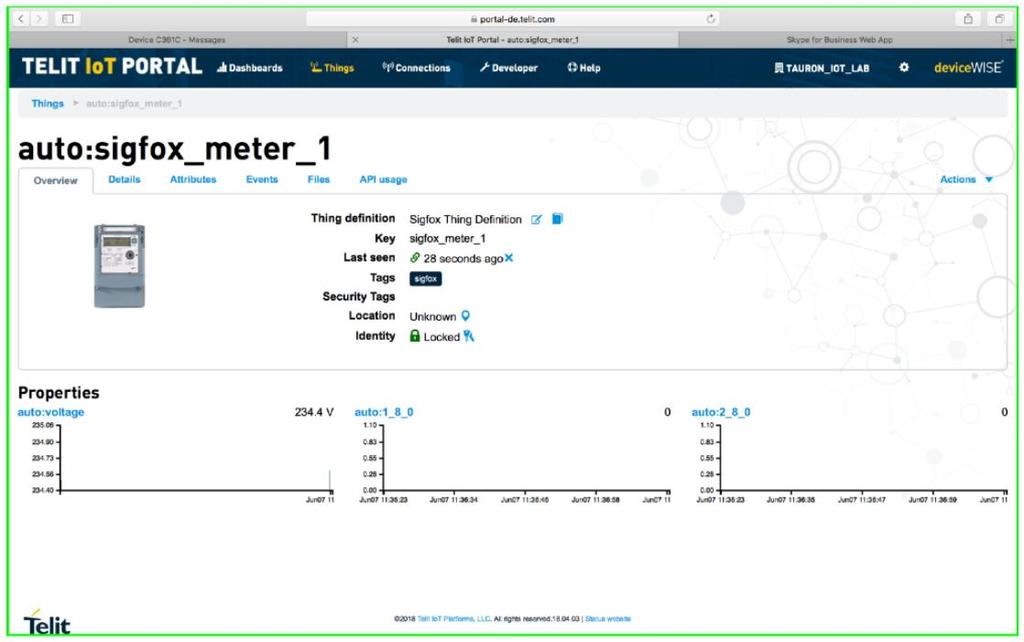1024x642 pixels.
Task: Go to Things breadcrumb link
Action: pyautogui.click(x=48, y=104)
